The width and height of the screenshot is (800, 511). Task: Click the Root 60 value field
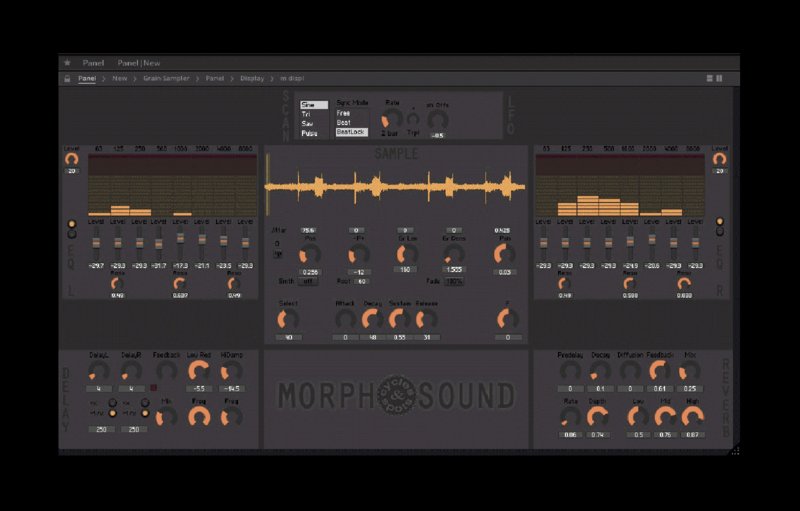pos(361,282)
